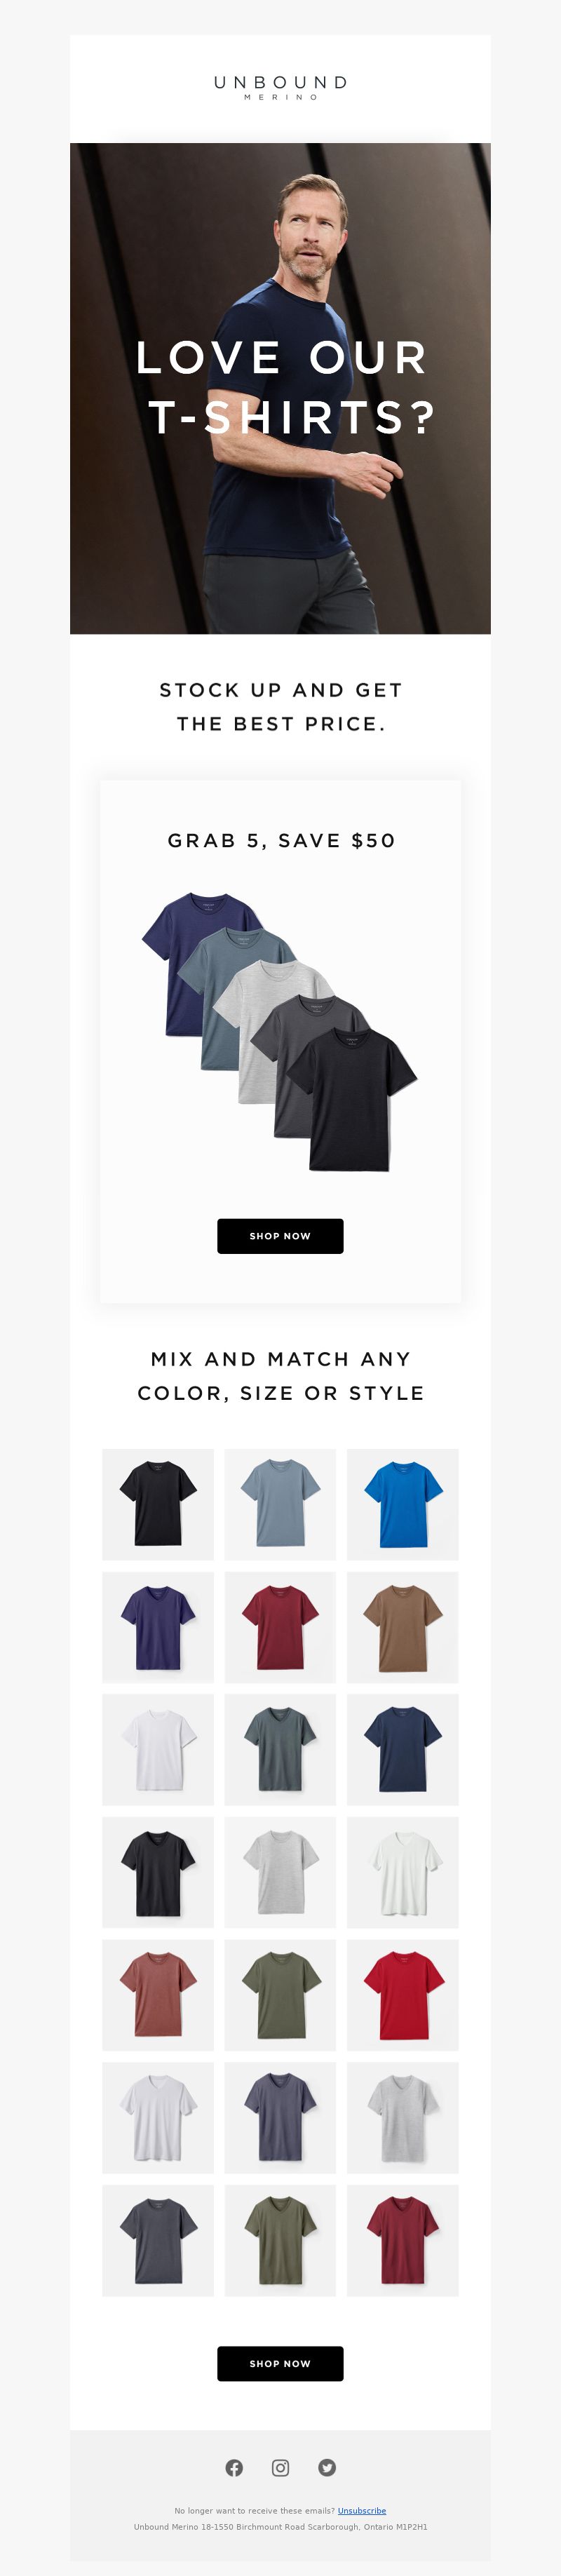Select the bright blue t-shirt thumbnail

403,1504
